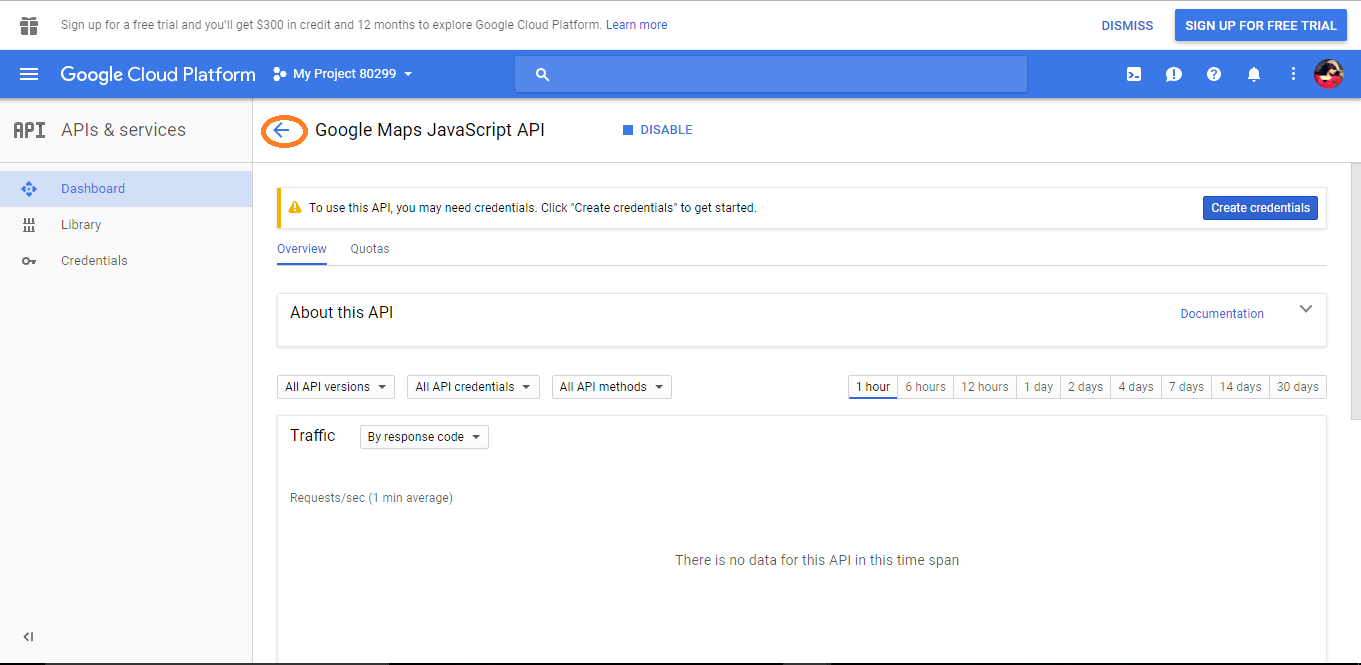This screenshot has width=1361, height=665.
Task: Click the Google Cloud Platform logo
Action: 158,74
